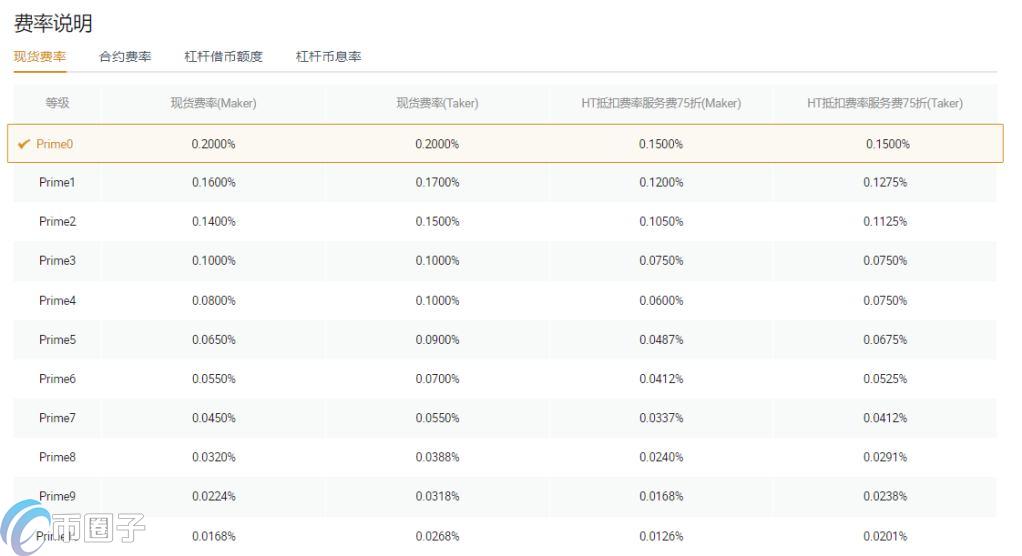Screen dimensions: 1022x556
Task: Click Prime2 Maker fee 0.1400%
Action: coord(214,222)
